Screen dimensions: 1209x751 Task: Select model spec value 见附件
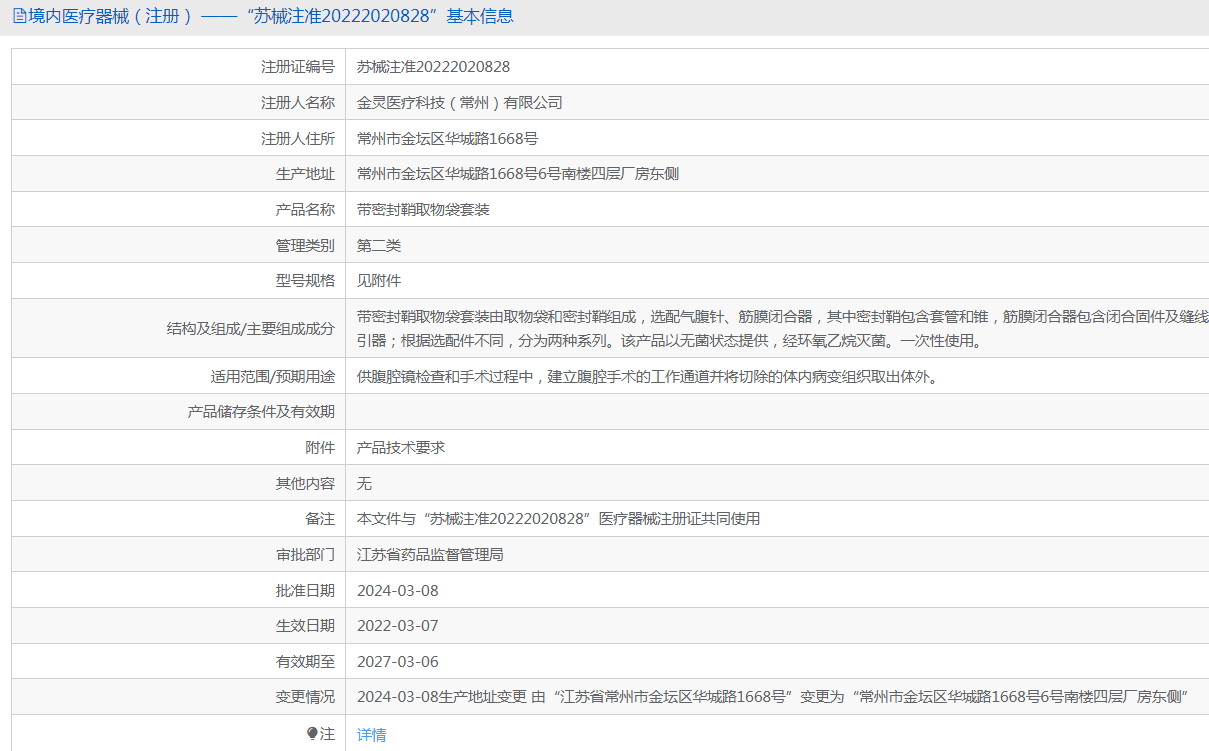[x=379, y=281]
